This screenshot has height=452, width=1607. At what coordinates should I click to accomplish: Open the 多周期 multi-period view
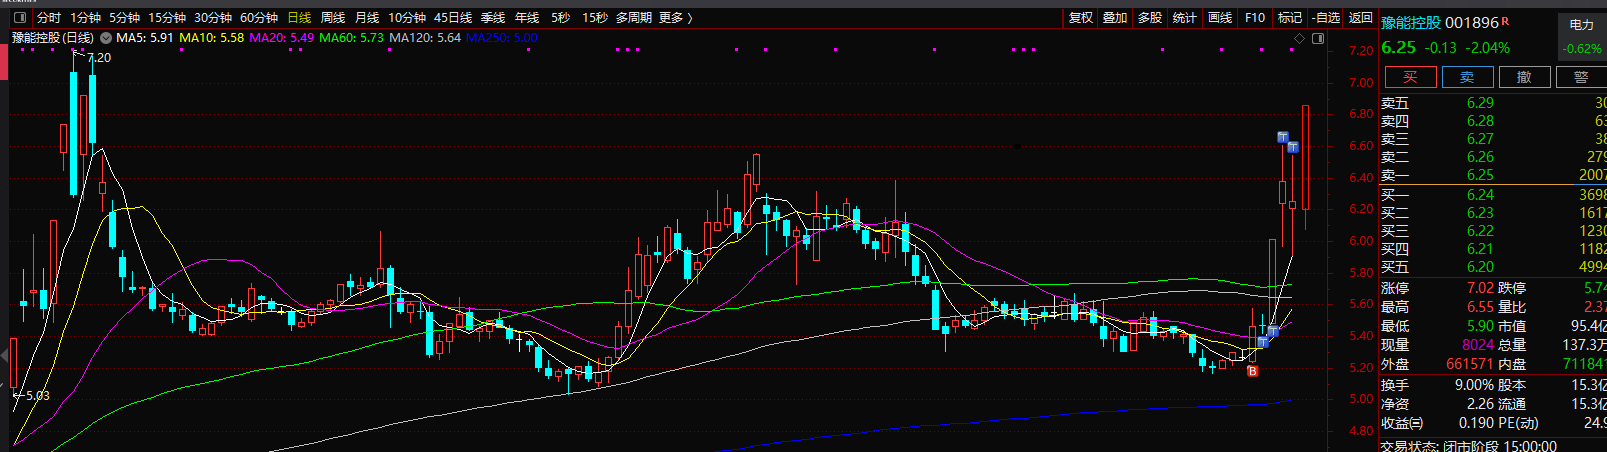point(633,18)
